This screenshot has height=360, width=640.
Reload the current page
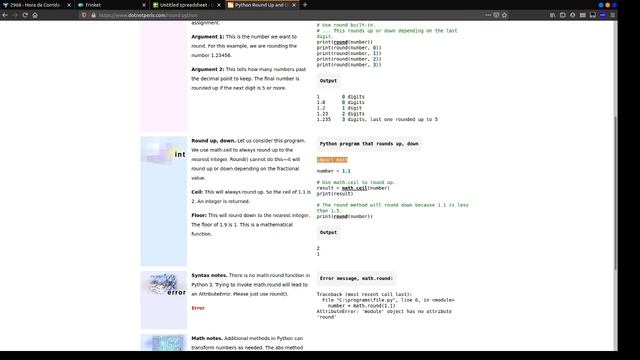click(25, 15)
